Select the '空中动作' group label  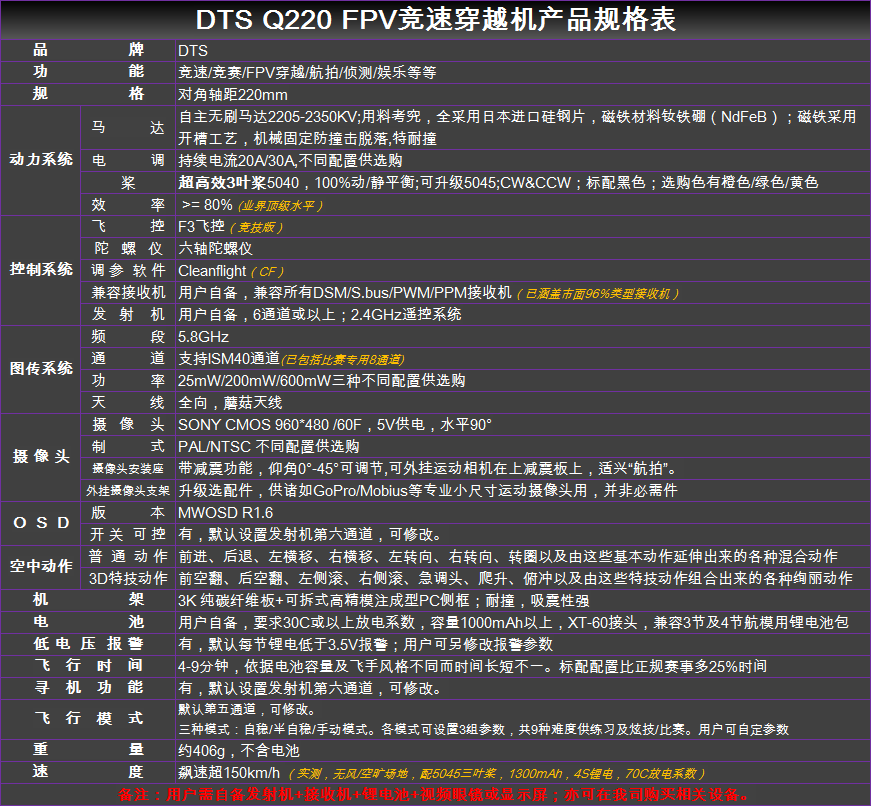click(x=41, y=567)
